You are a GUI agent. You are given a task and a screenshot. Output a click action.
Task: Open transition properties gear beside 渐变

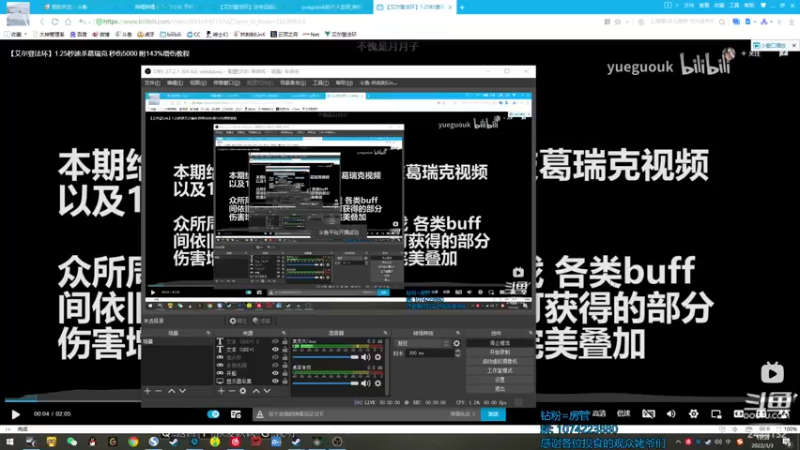(457, 343)
